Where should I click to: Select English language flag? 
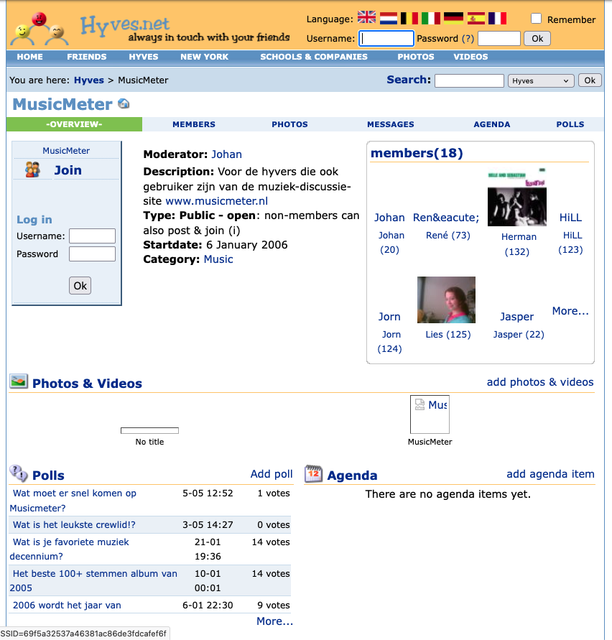click(x=367, y=18)
